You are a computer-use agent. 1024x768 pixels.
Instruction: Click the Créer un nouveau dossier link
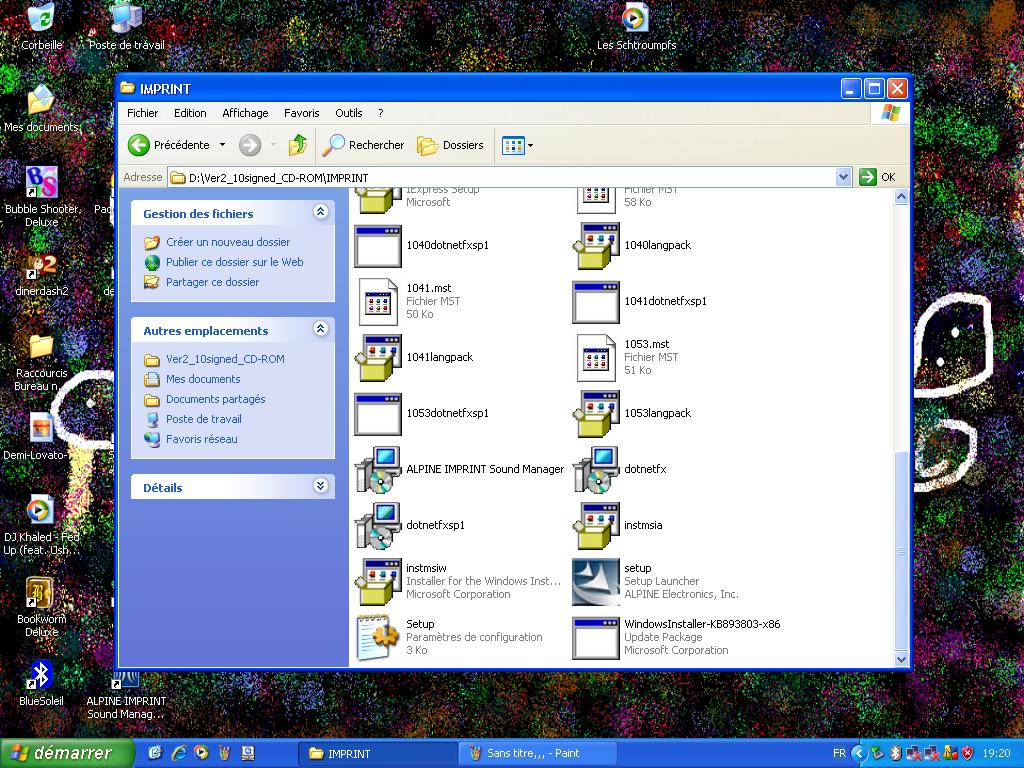pos(228,242)
